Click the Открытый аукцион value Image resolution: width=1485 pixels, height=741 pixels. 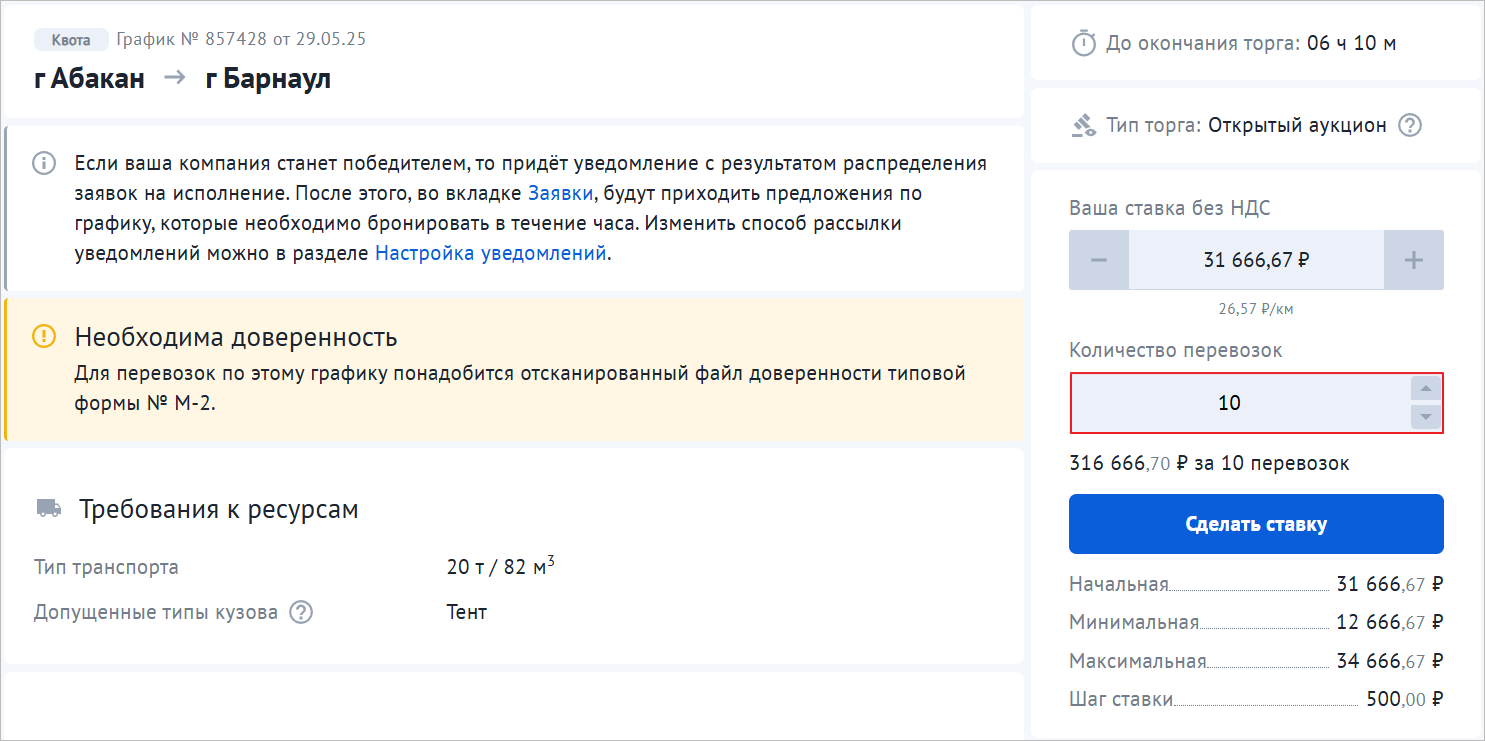tap(1297, 126)
